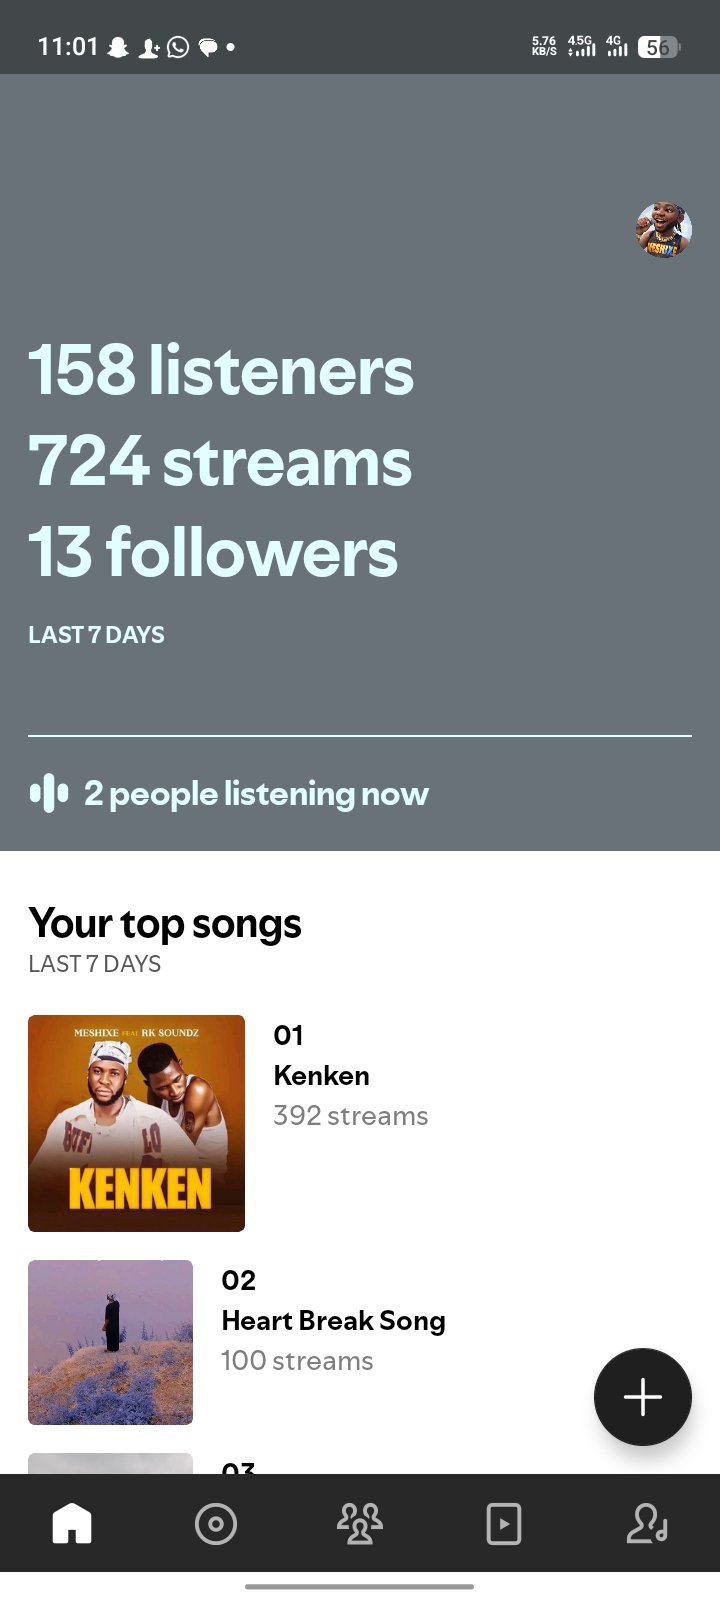Tap the Home icon in bottom navigation
720x1600 pixels.
pos(72,1524)
